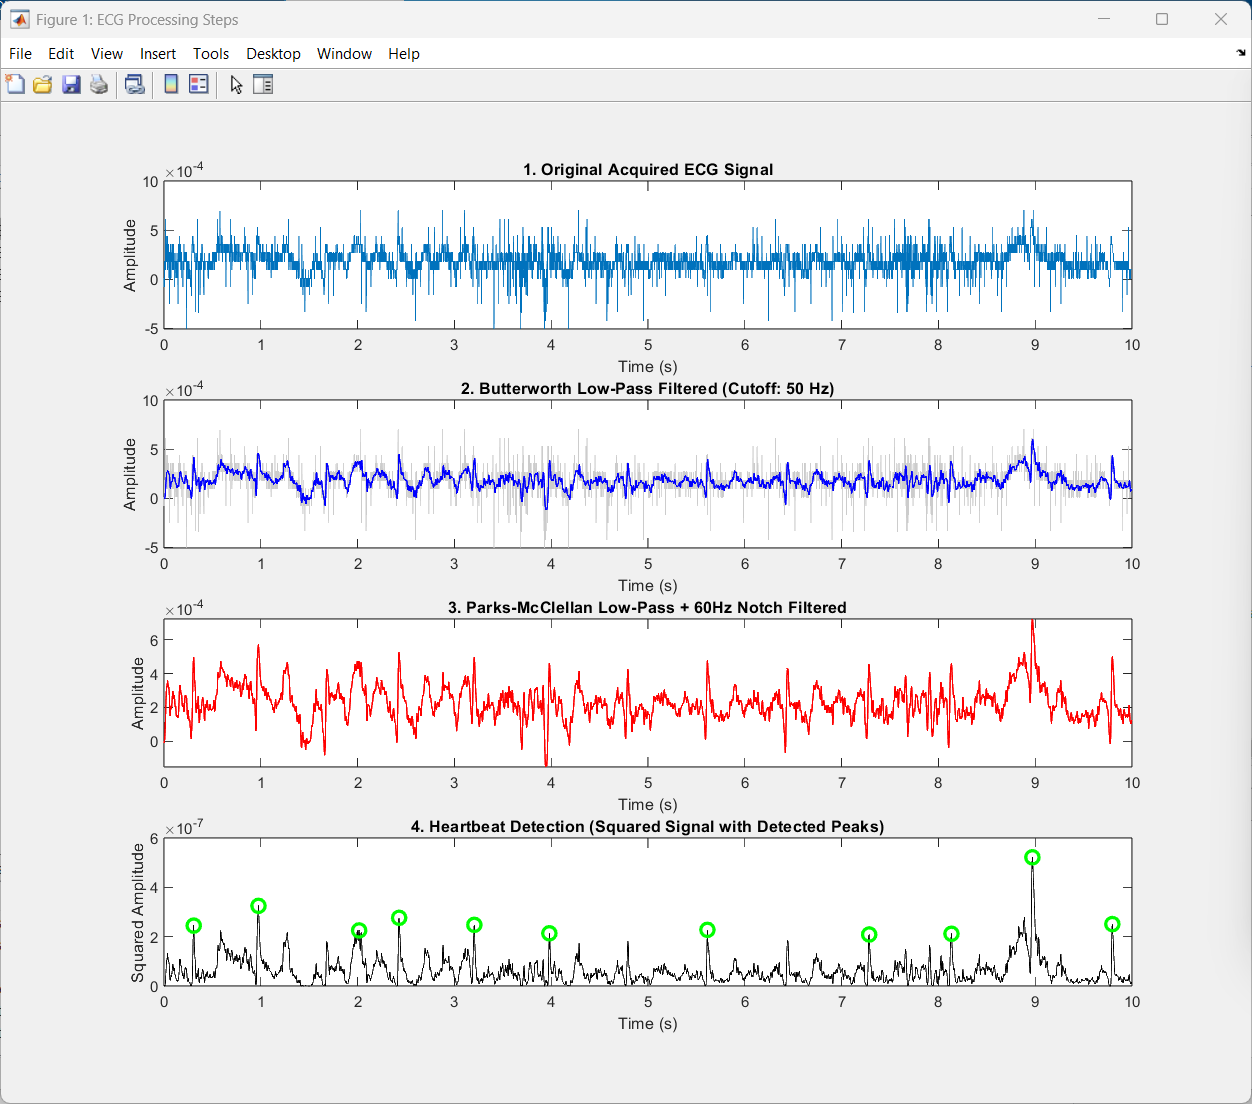Close the figure window
1252x1104 pixels.
click(x=1221, y=19)
